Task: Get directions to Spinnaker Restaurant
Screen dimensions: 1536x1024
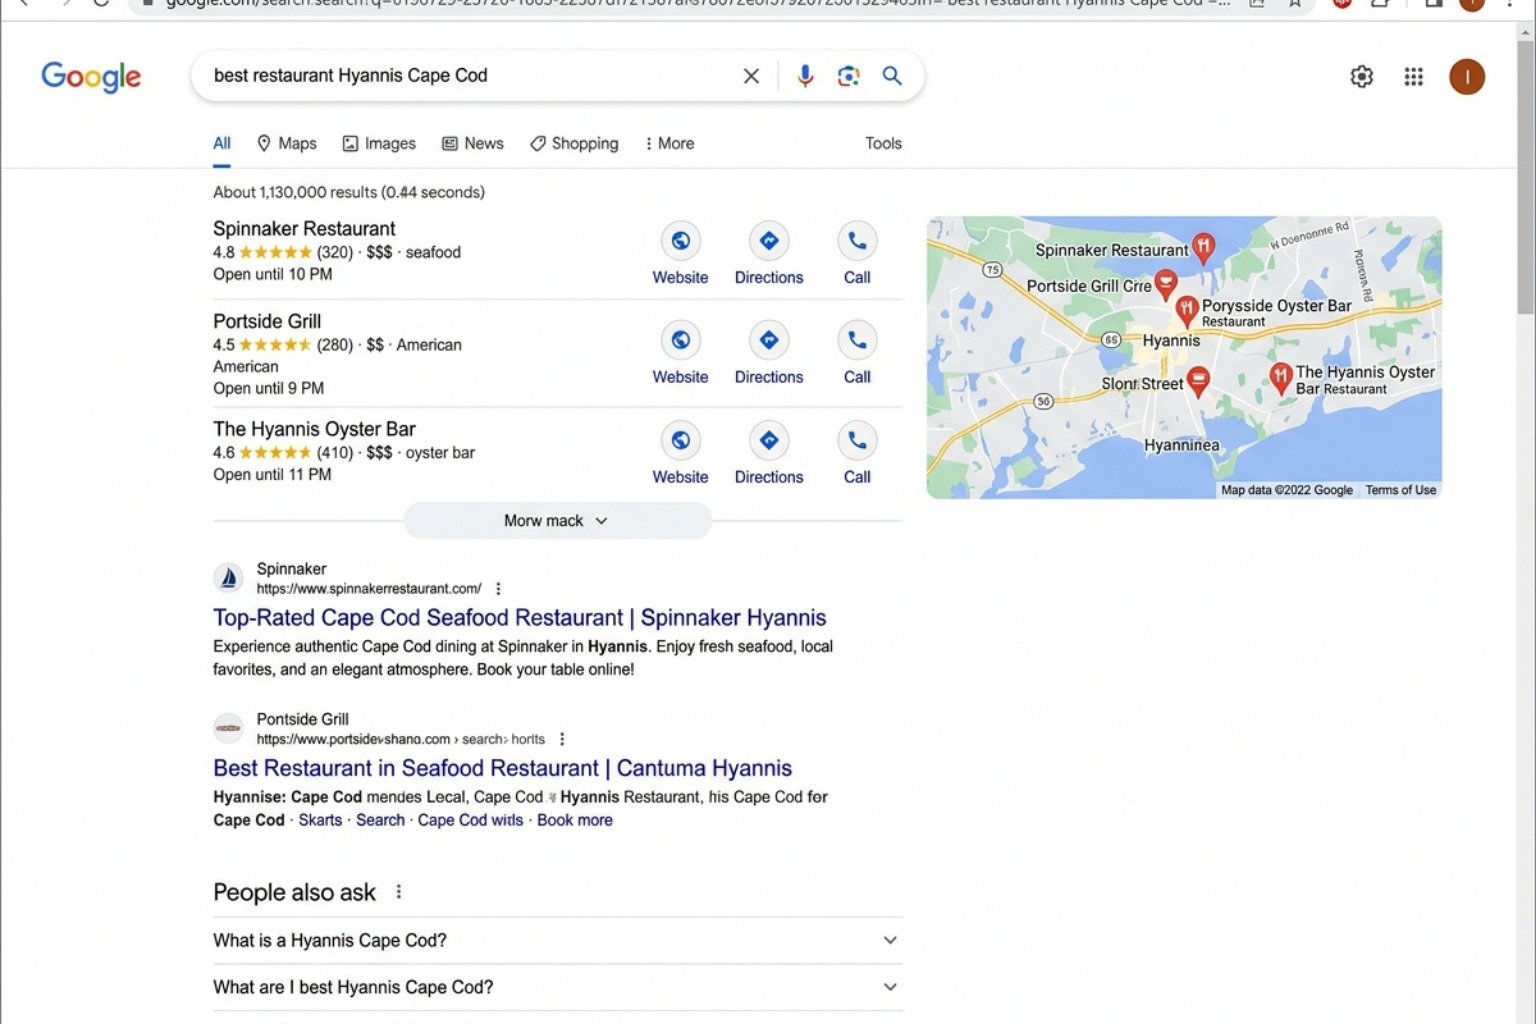Action: point(769,241)
